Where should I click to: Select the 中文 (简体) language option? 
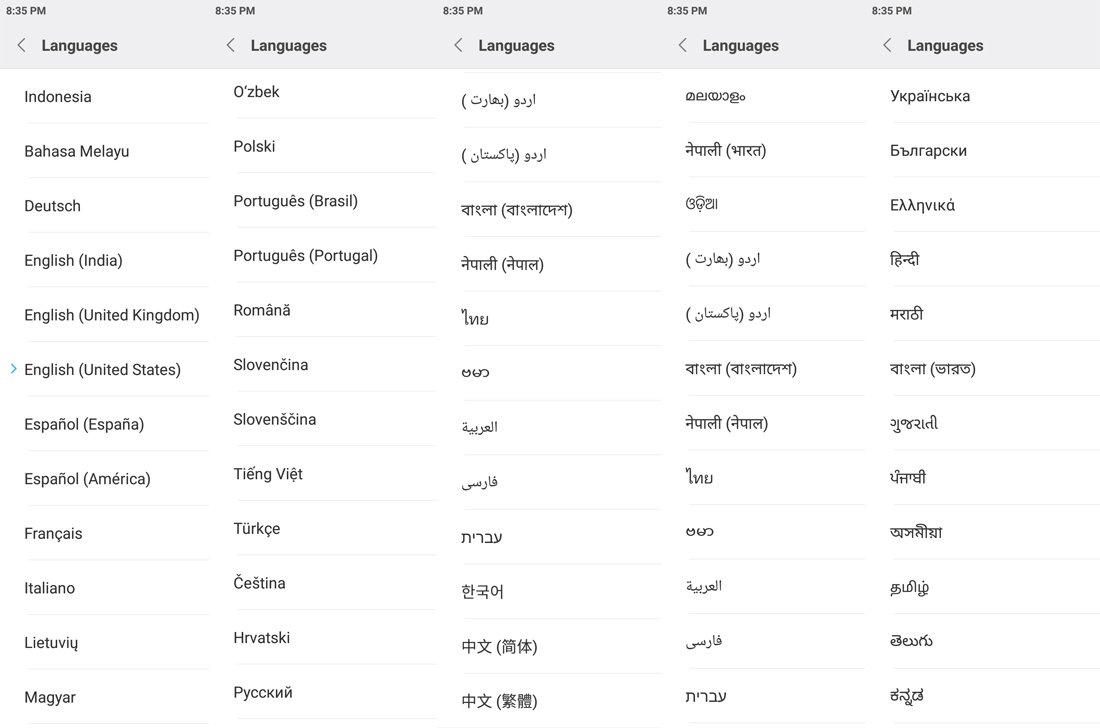[500, 646]
